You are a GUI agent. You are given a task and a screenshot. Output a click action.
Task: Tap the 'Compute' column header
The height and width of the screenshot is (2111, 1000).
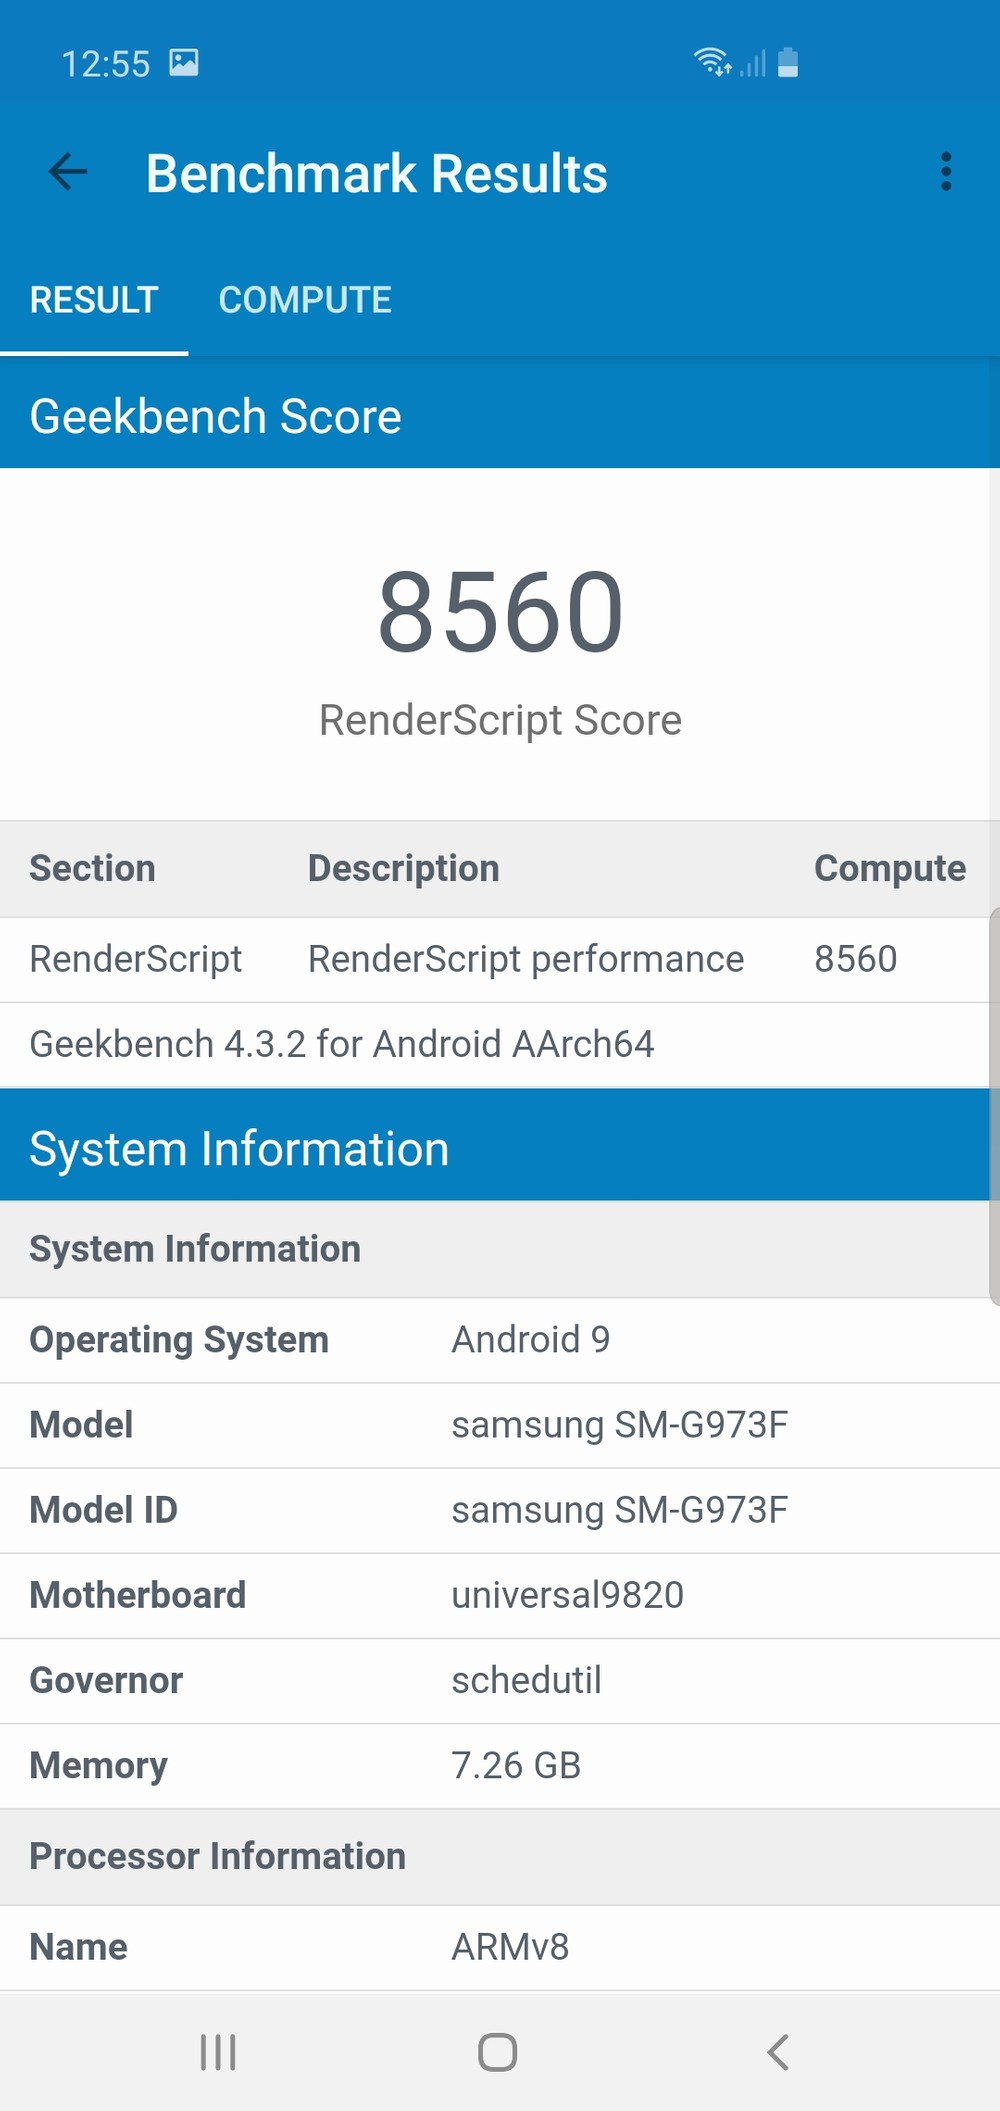click(x=890, y=868)
